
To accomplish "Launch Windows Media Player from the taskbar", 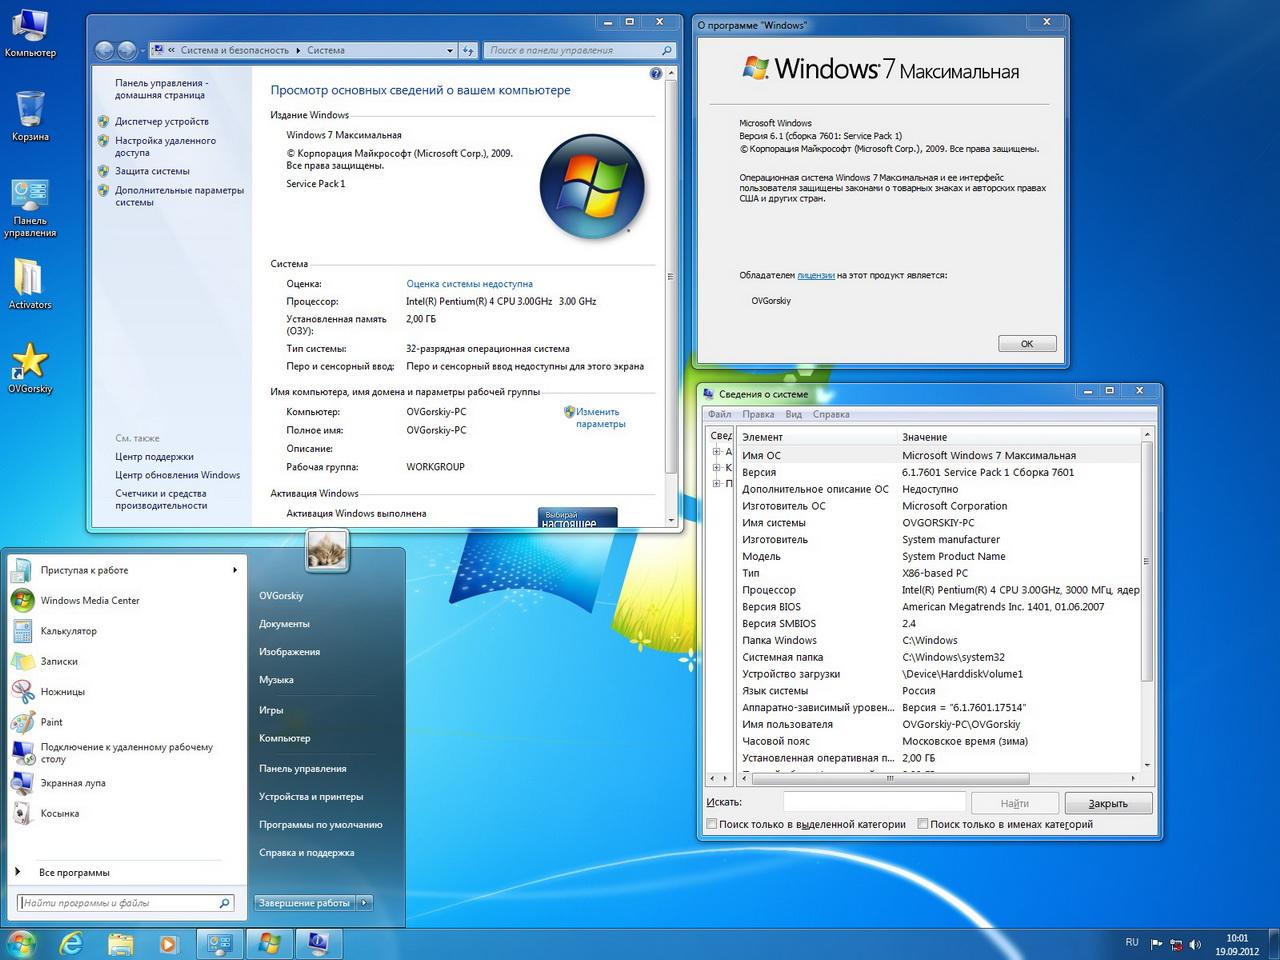I will pos(168,943).
